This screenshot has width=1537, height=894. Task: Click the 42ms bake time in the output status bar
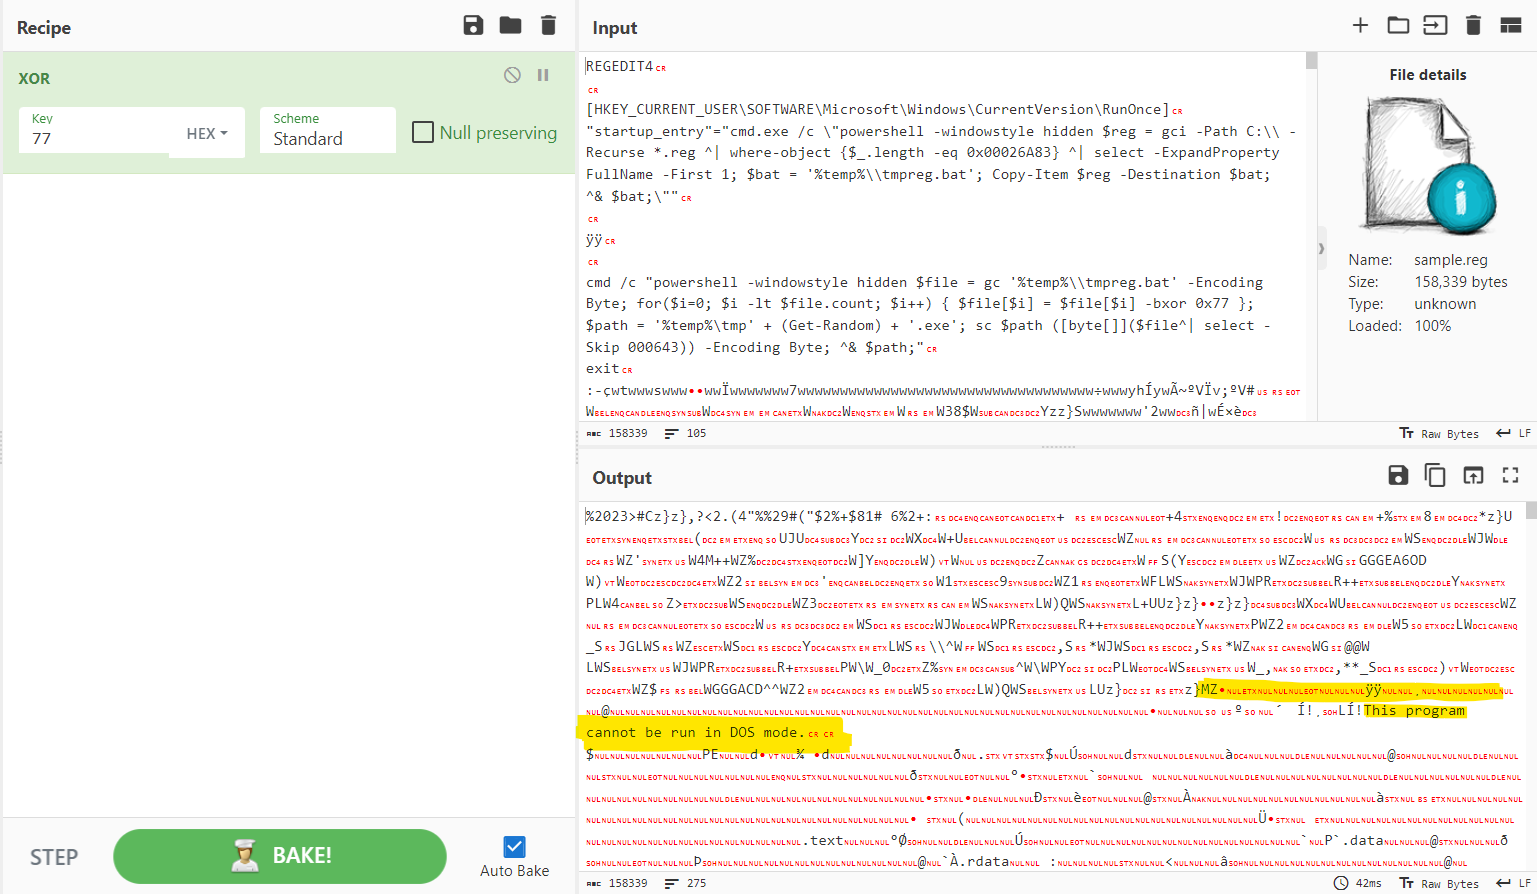(x=1358, y=883)
